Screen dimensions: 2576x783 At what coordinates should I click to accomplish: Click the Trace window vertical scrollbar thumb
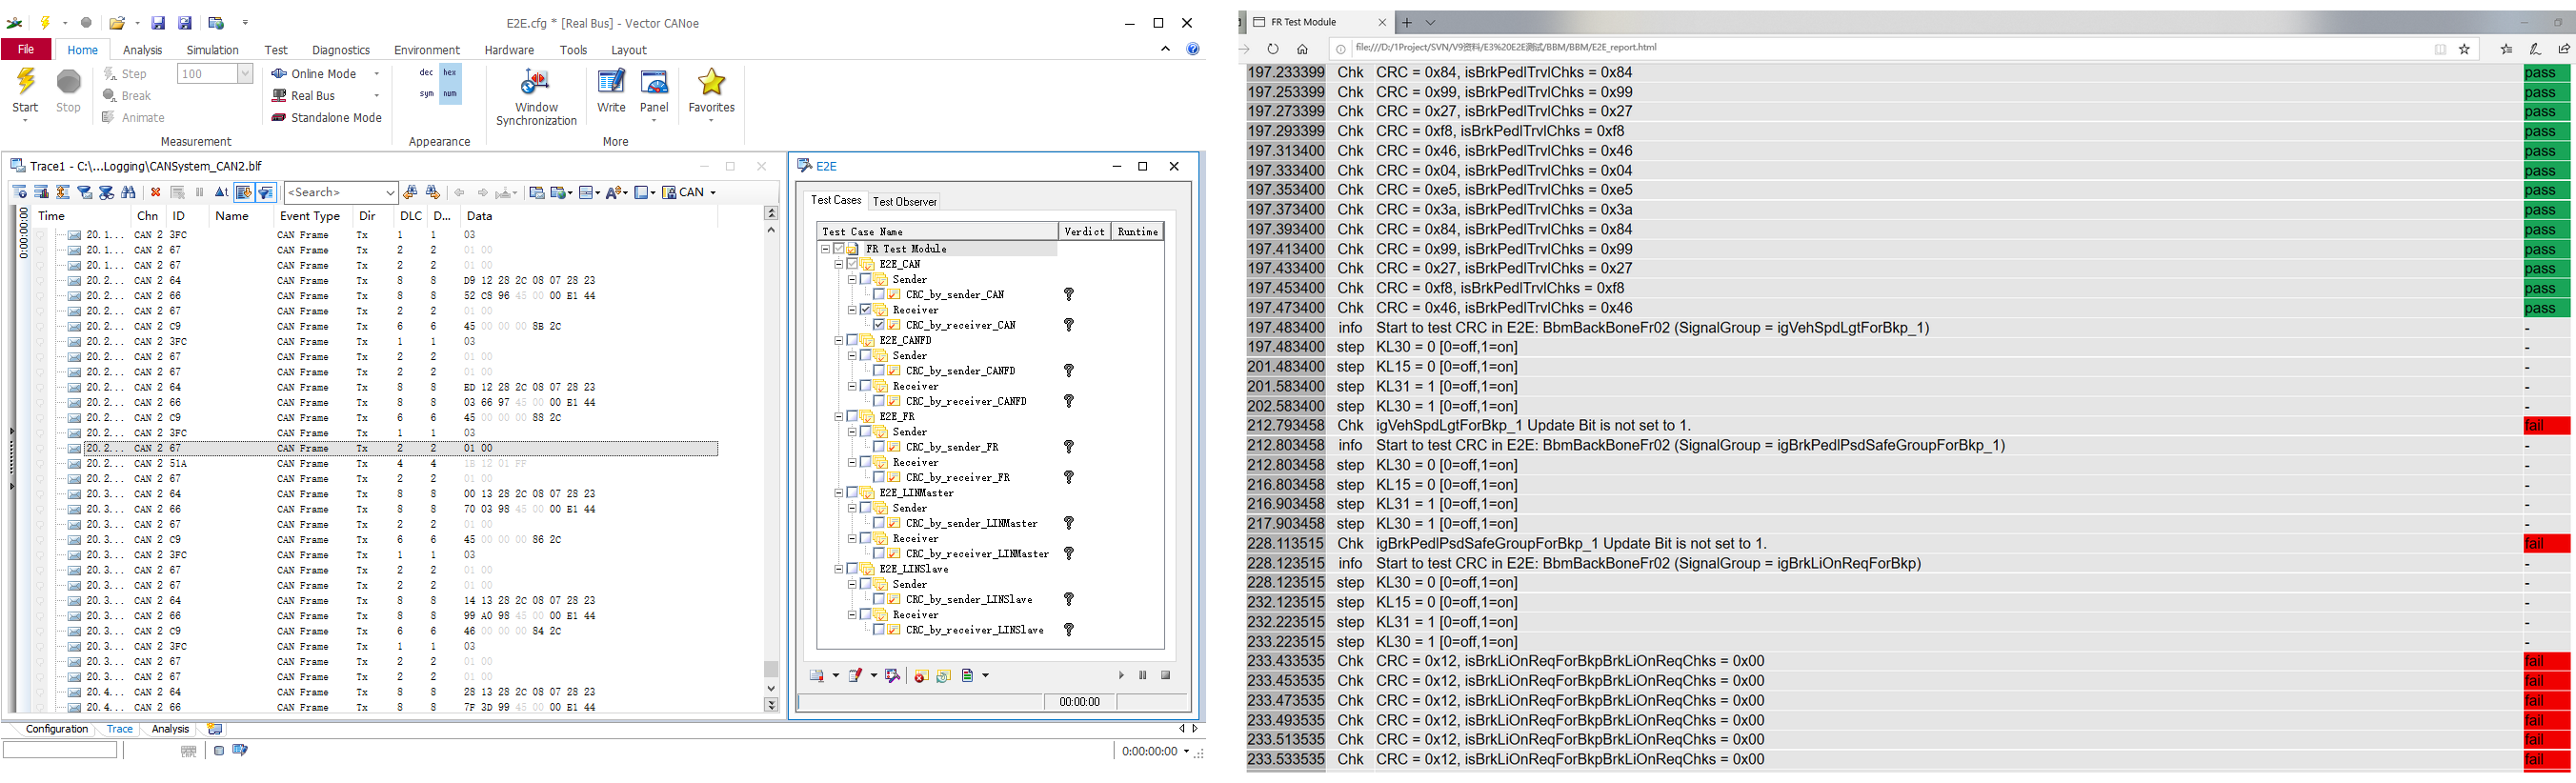pyautogui.click(x=770, y=668)
